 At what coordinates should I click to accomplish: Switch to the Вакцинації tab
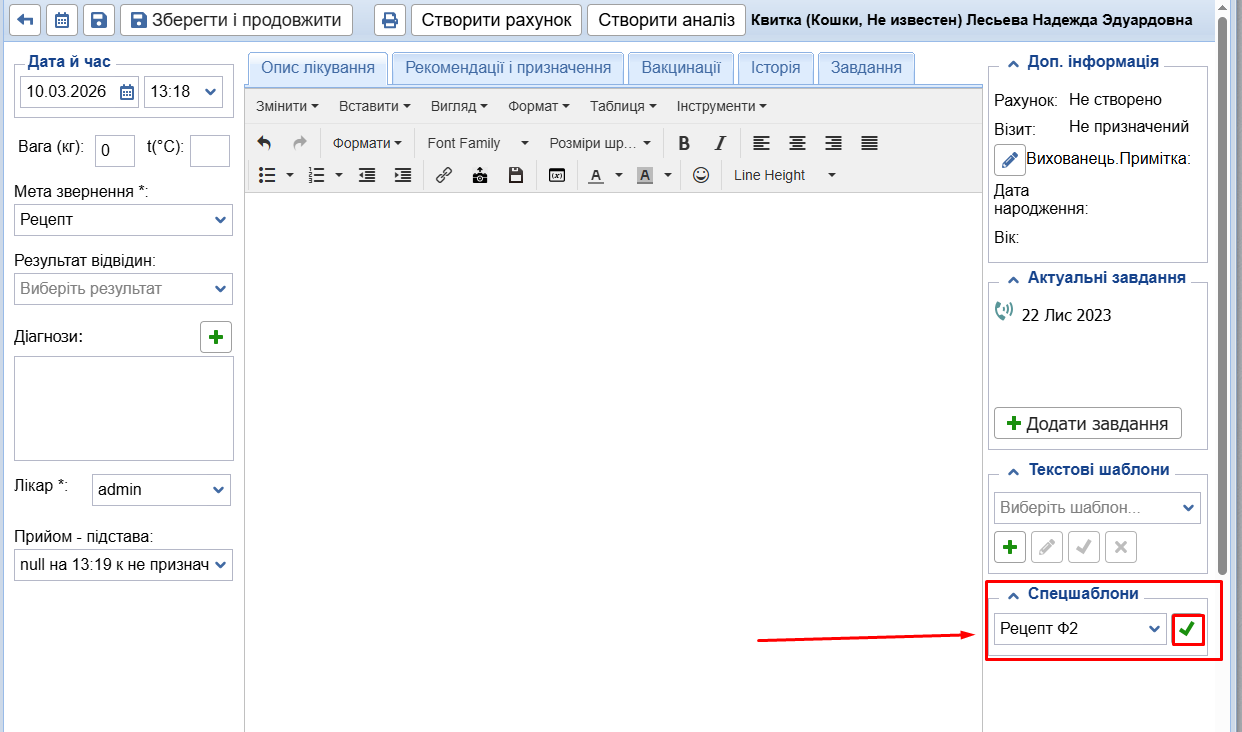click(680, 68)
